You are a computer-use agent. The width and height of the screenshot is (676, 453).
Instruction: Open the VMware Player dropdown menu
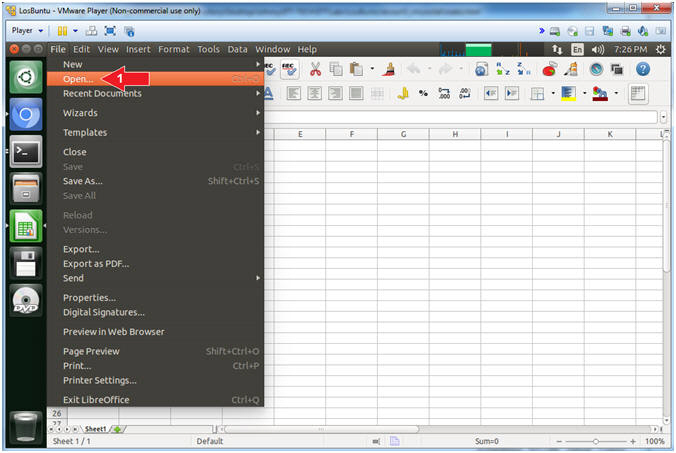click(x=27, y=31)
